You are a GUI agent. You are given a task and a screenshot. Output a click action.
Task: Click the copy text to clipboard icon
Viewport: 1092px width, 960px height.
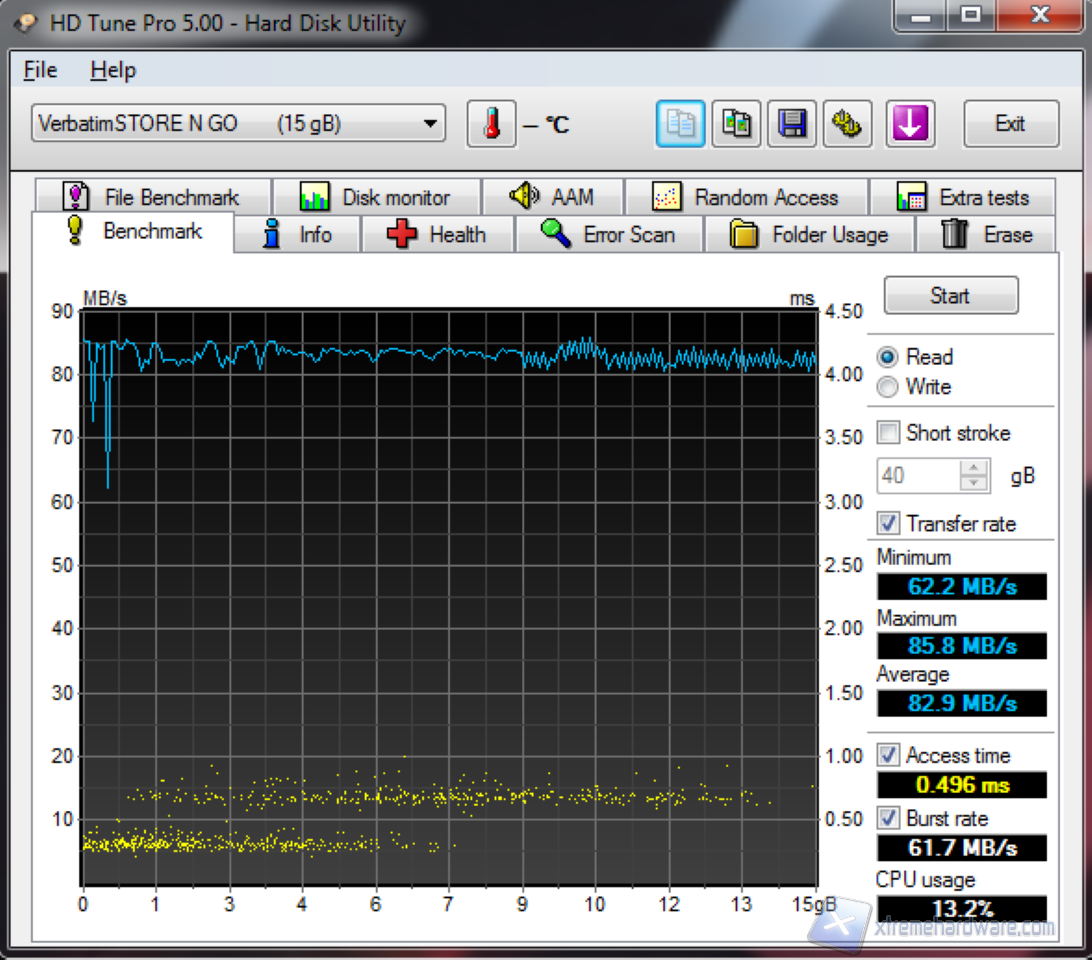(x=681, y=124)
